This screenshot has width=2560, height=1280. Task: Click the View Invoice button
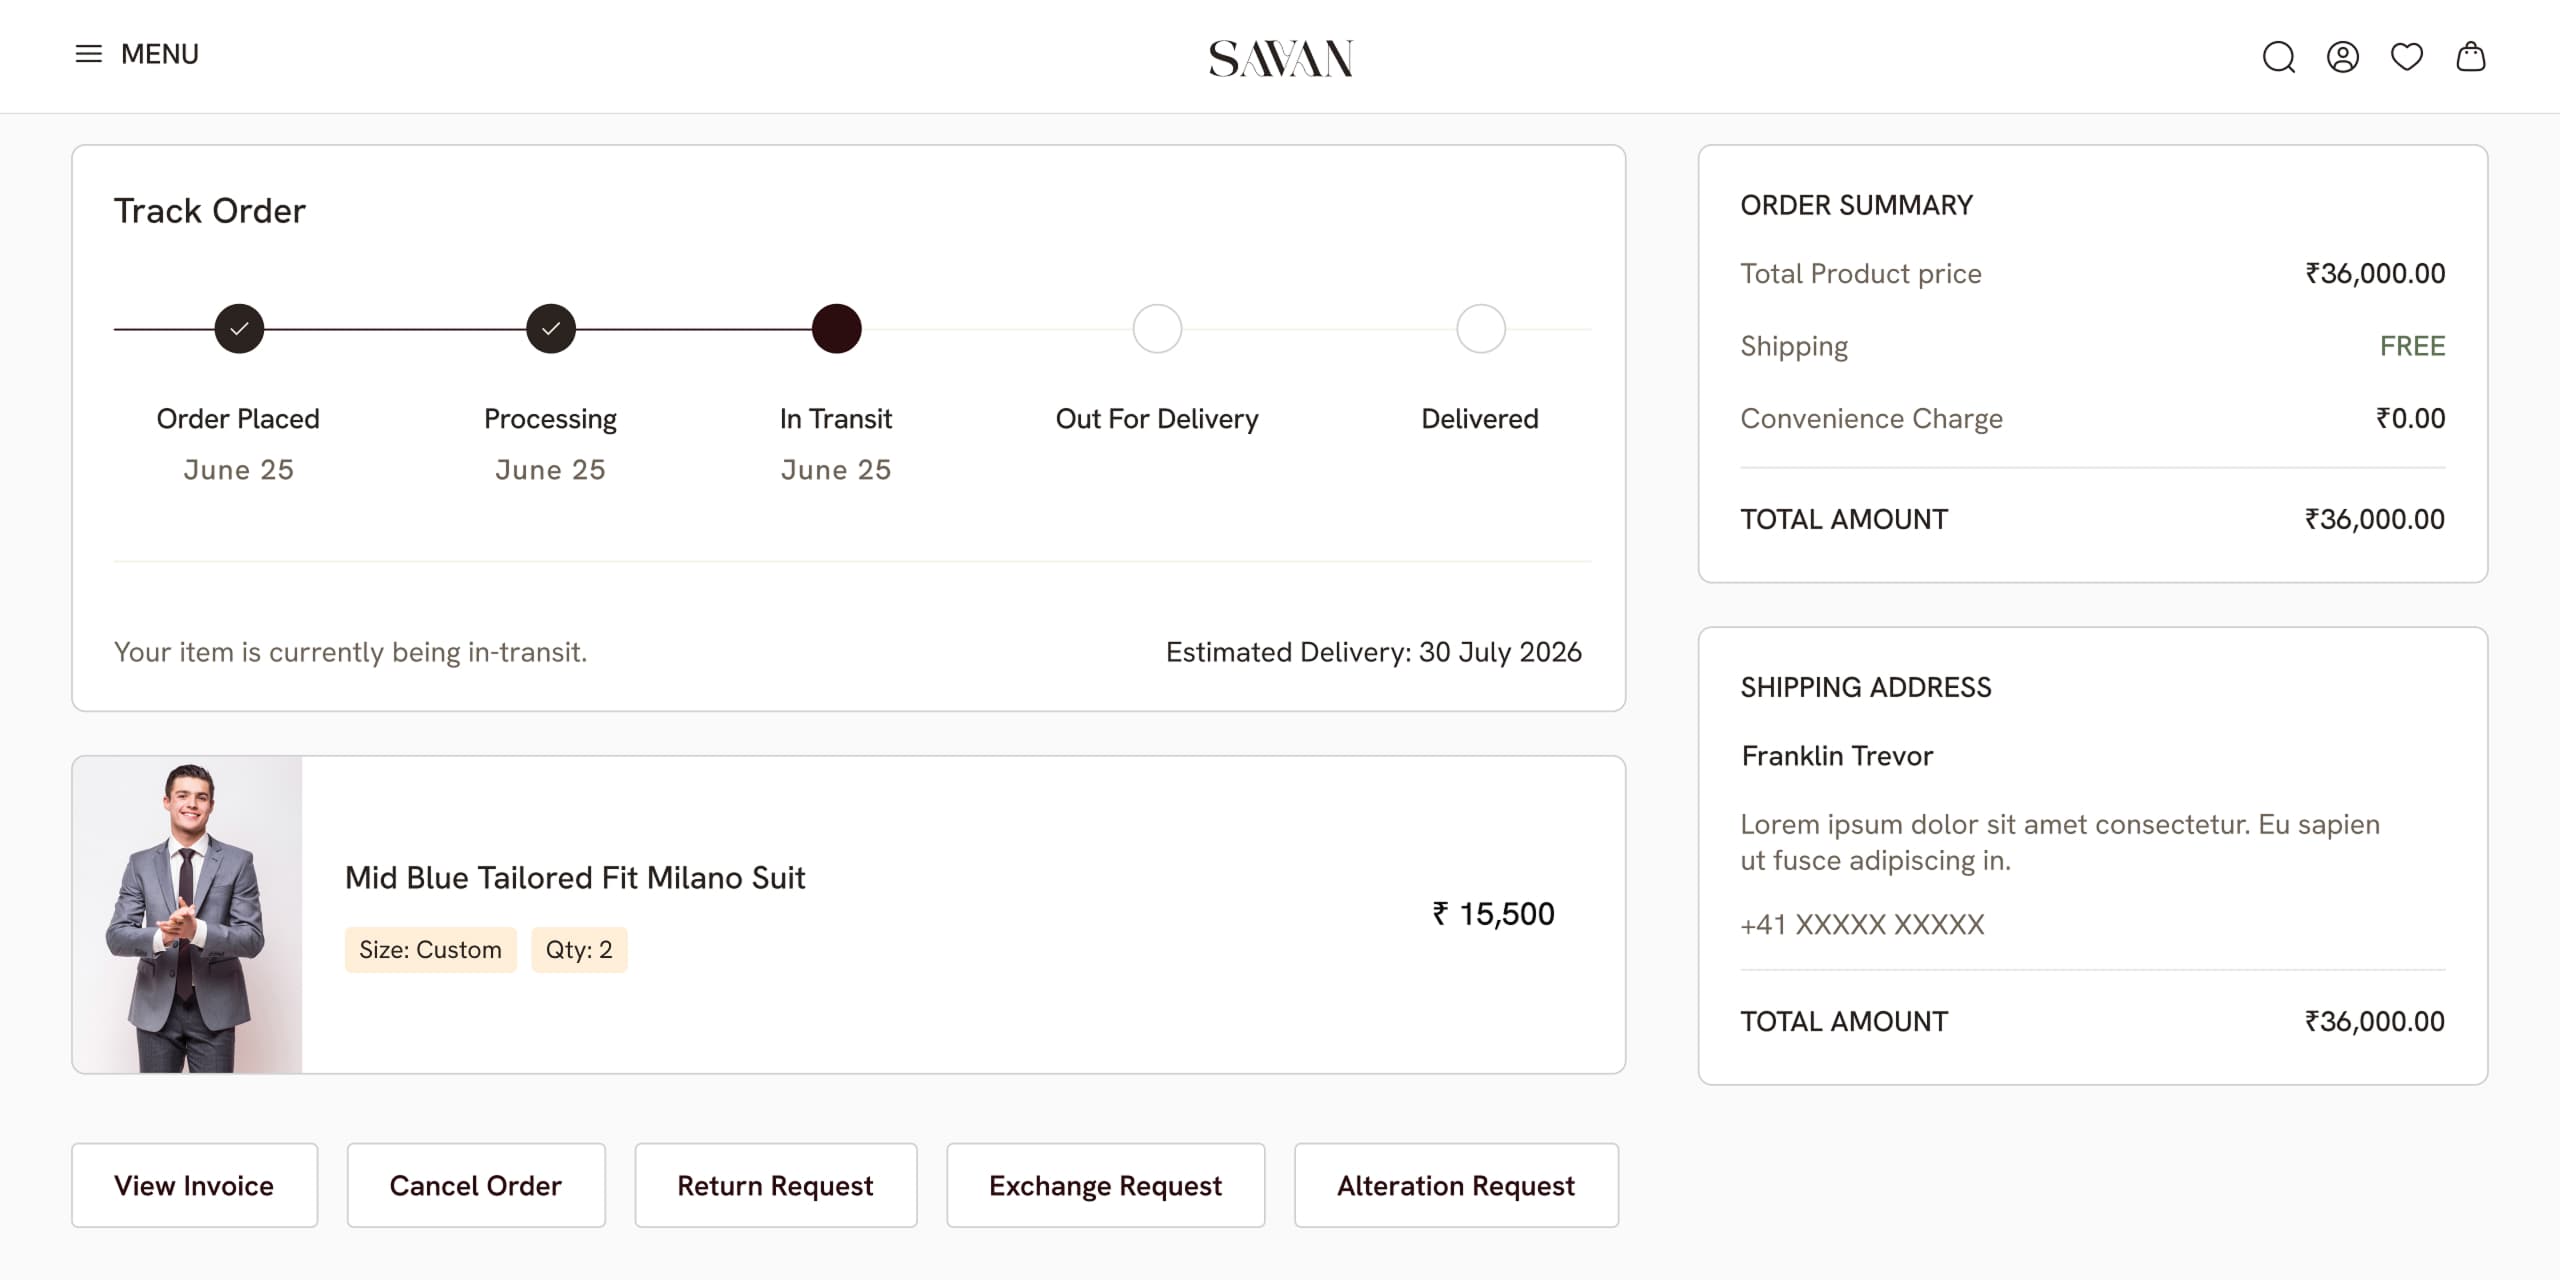pos(194,1185)
